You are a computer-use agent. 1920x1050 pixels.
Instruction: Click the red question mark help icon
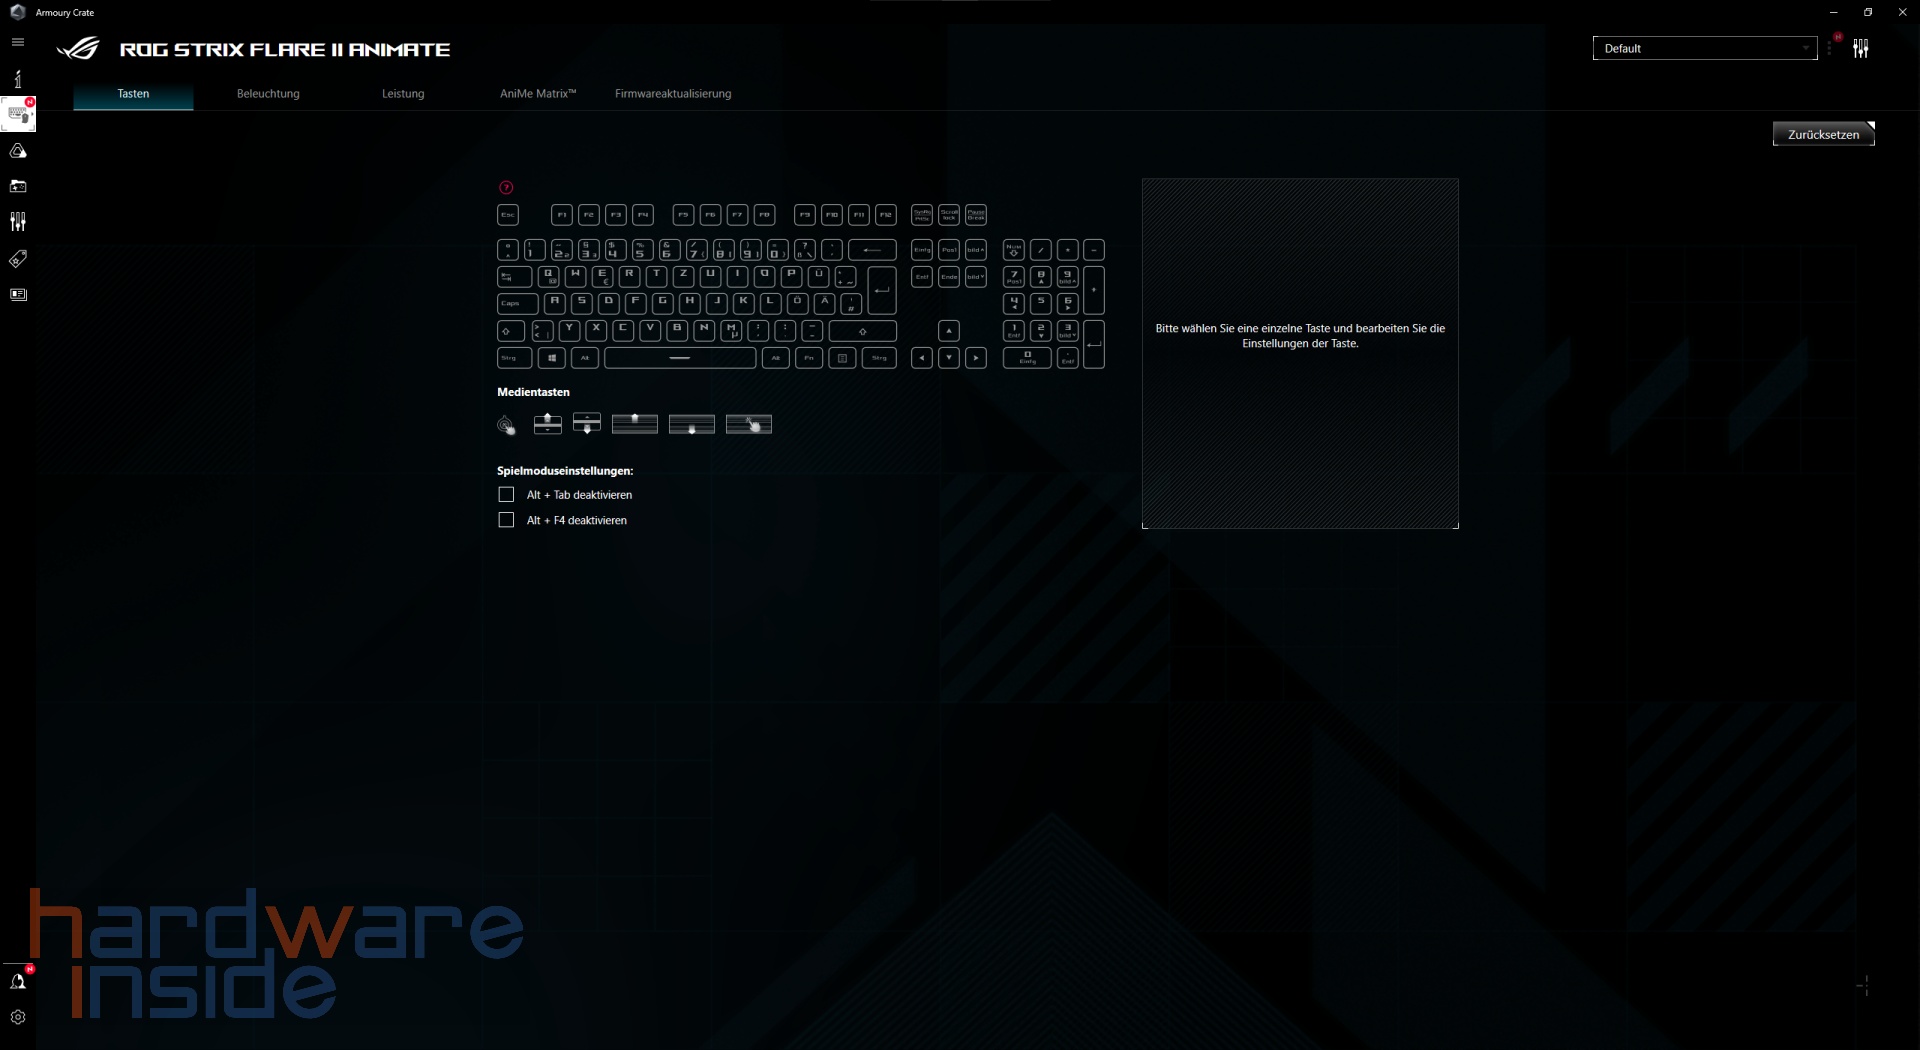[507, 187]
